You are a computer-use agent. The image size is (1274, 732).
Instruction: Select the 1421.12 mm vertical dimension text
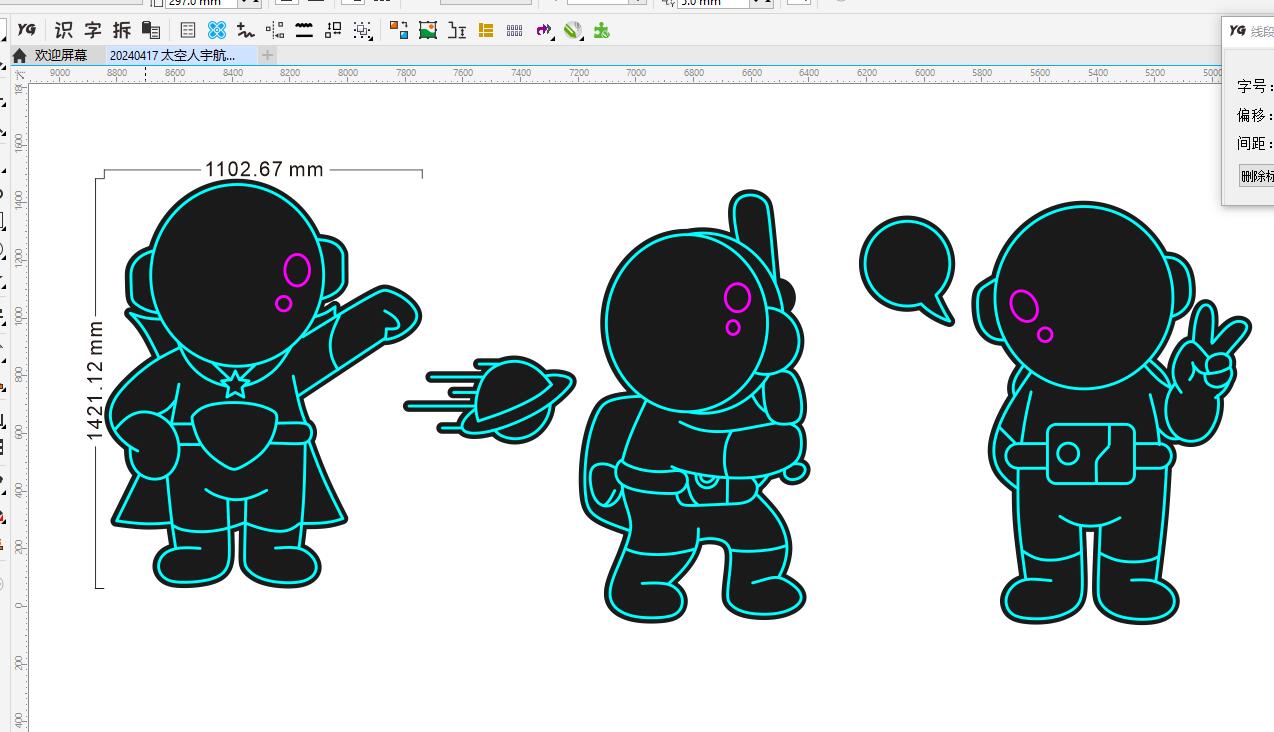tap(95, 380)
